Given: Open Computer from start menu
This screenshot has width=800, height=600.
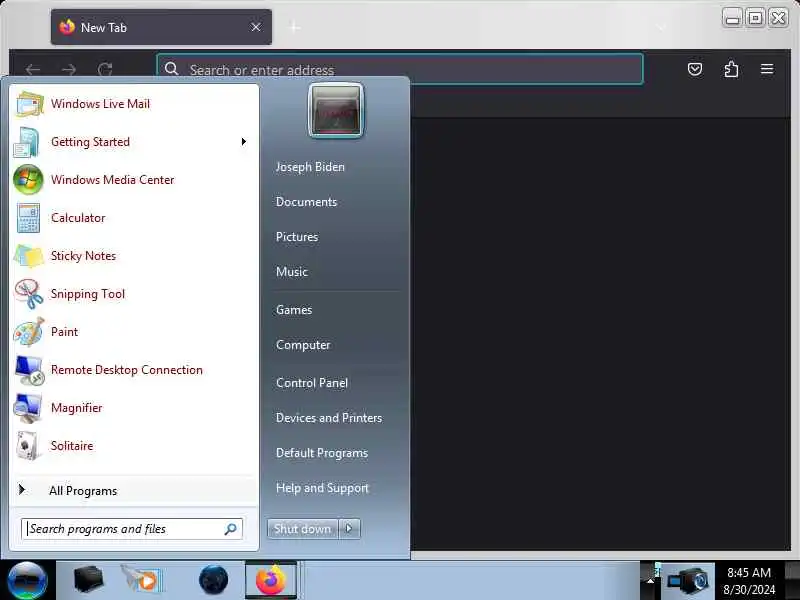Looking at the screenshot, I should click(x=303, y=345).
